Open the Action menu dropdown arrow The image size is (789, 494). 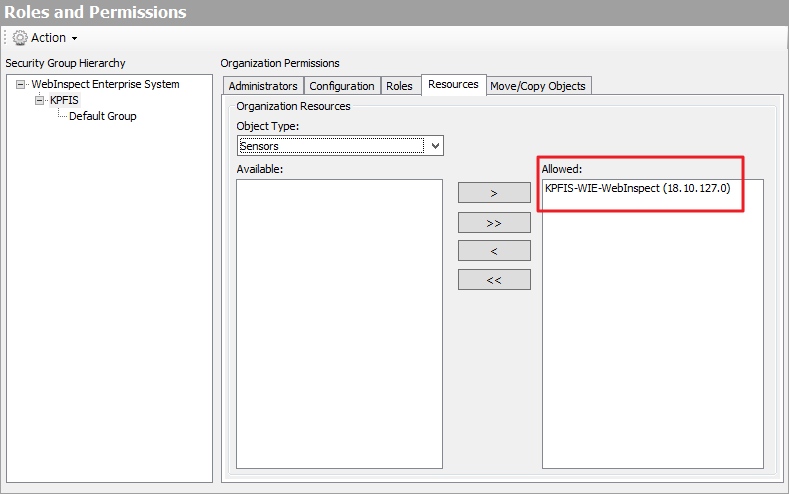74,38
